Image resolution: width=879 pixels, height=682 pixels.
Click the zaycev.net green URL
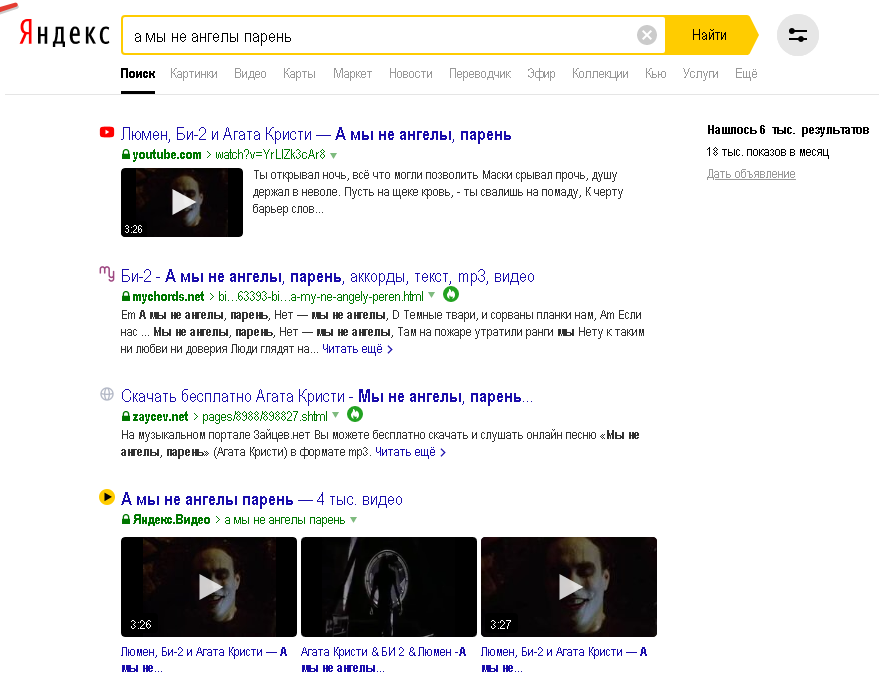pos(160,416)
